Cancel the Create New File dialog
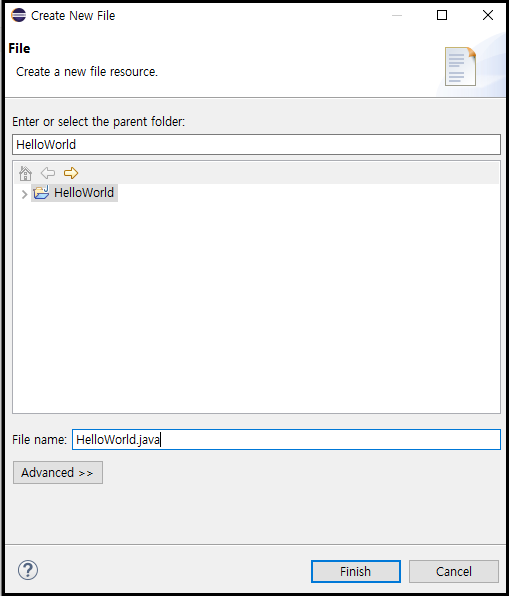This screenshot has width=509, height=596. click(x=454, y=571)
